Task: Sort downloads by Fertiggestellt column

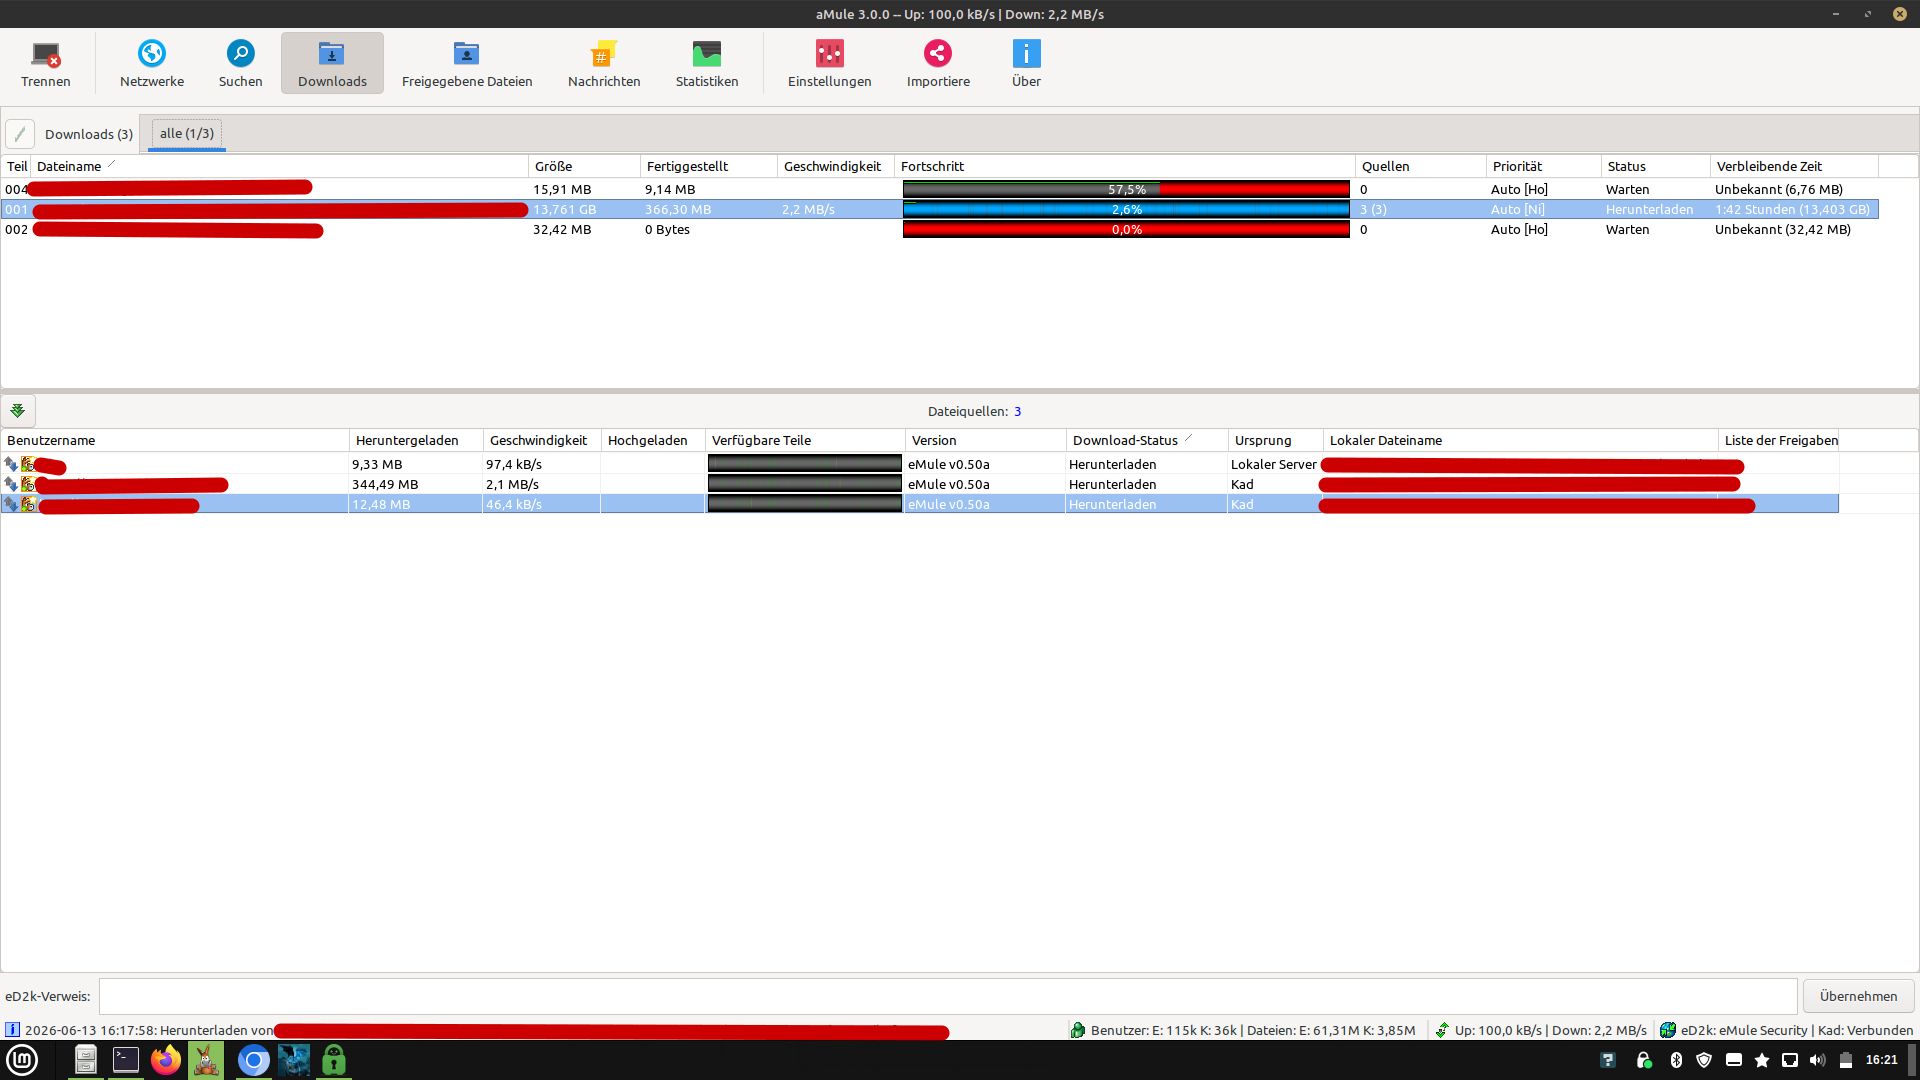Action: point(709,166)
